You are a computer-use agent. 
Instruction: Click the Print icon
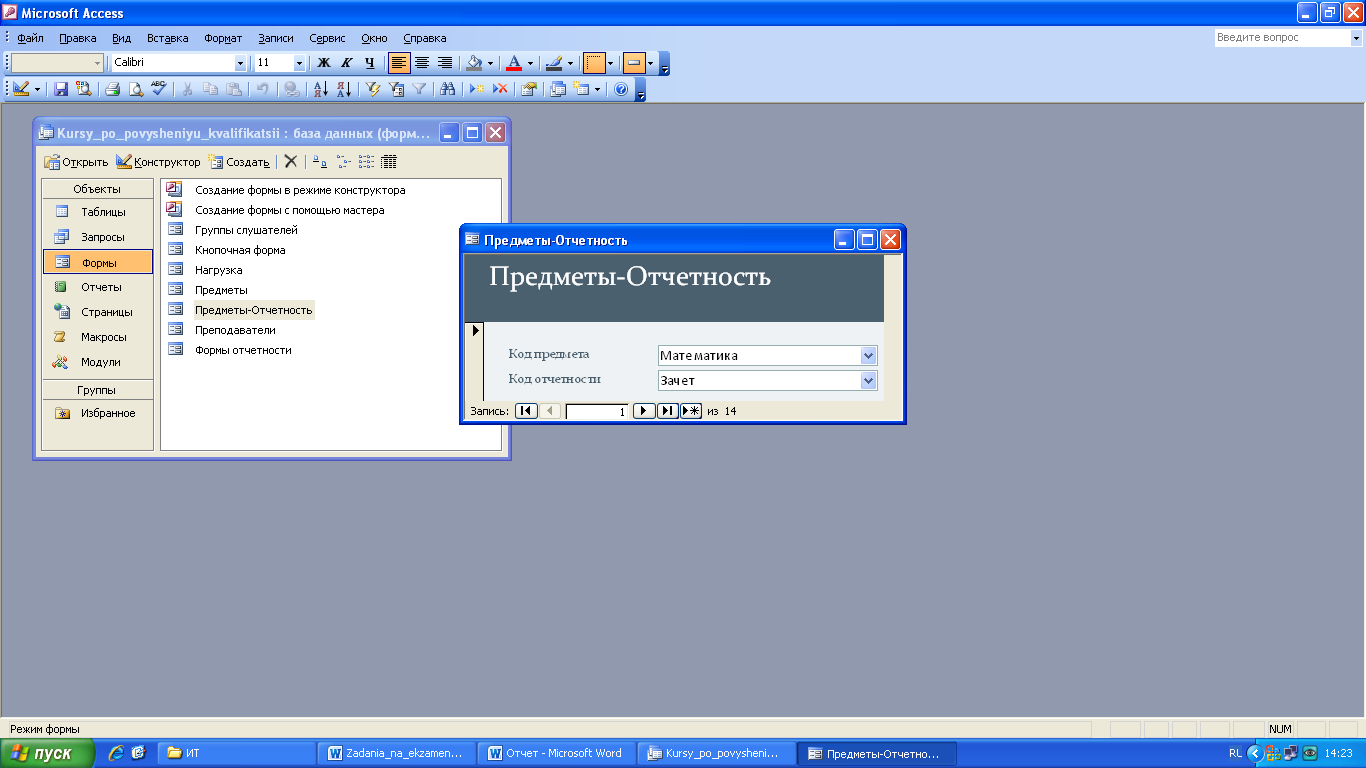[x=113, y=89]
